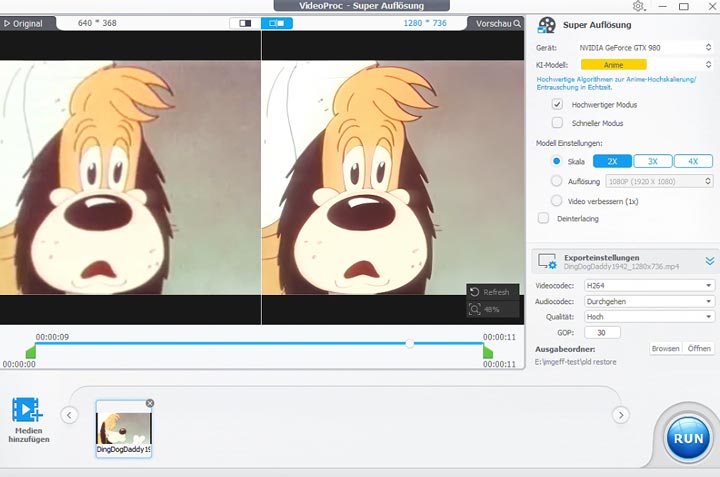
Task: Open the settings gear in title bar
Action: [638, 6]
